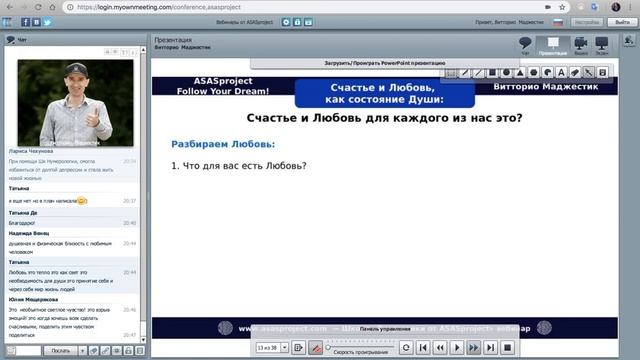The width and height of the screenshot is (640, 360).
Task: Jump to the last slide
Action: [x=490, y=348]
